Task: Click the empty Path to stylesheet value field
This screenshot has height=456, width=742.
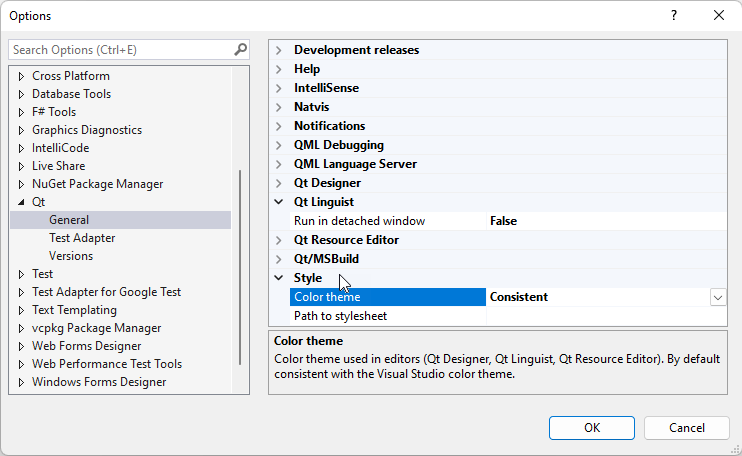Action: [x=606, y=316]
